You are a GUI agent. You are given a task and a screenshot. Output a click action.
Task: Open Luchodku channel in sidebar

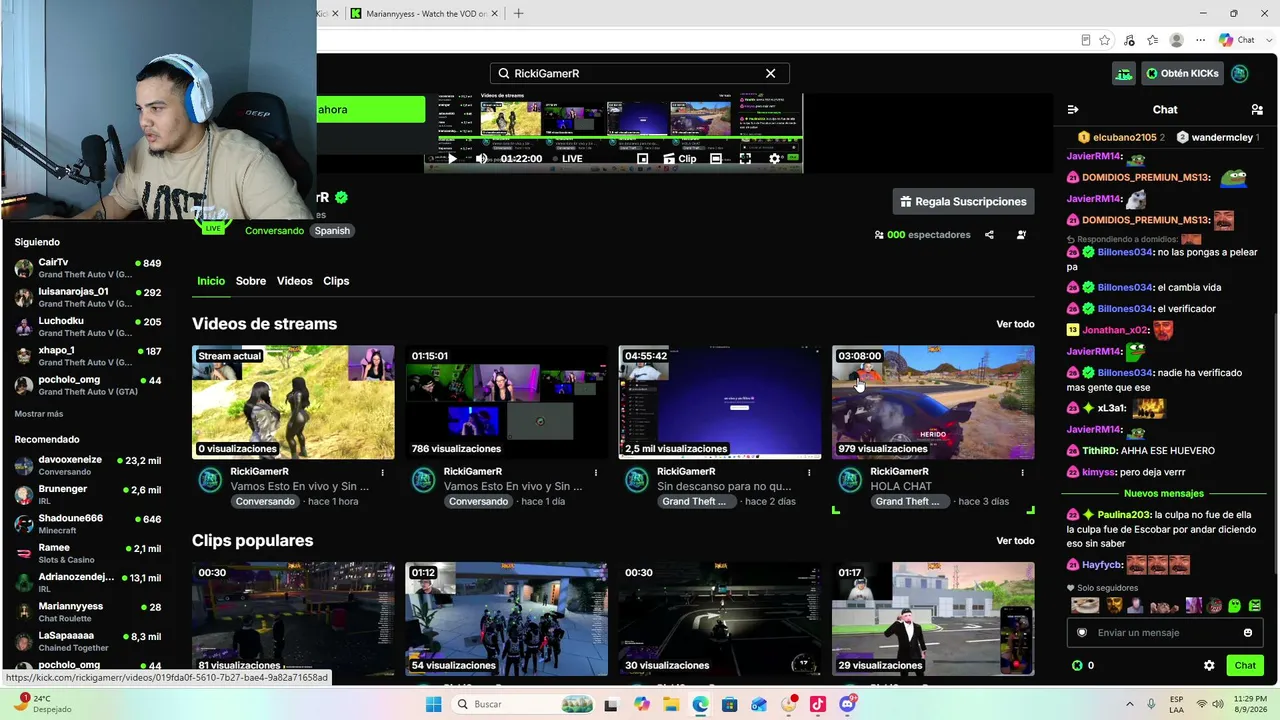pyautogui.click(x=88, y=326)
